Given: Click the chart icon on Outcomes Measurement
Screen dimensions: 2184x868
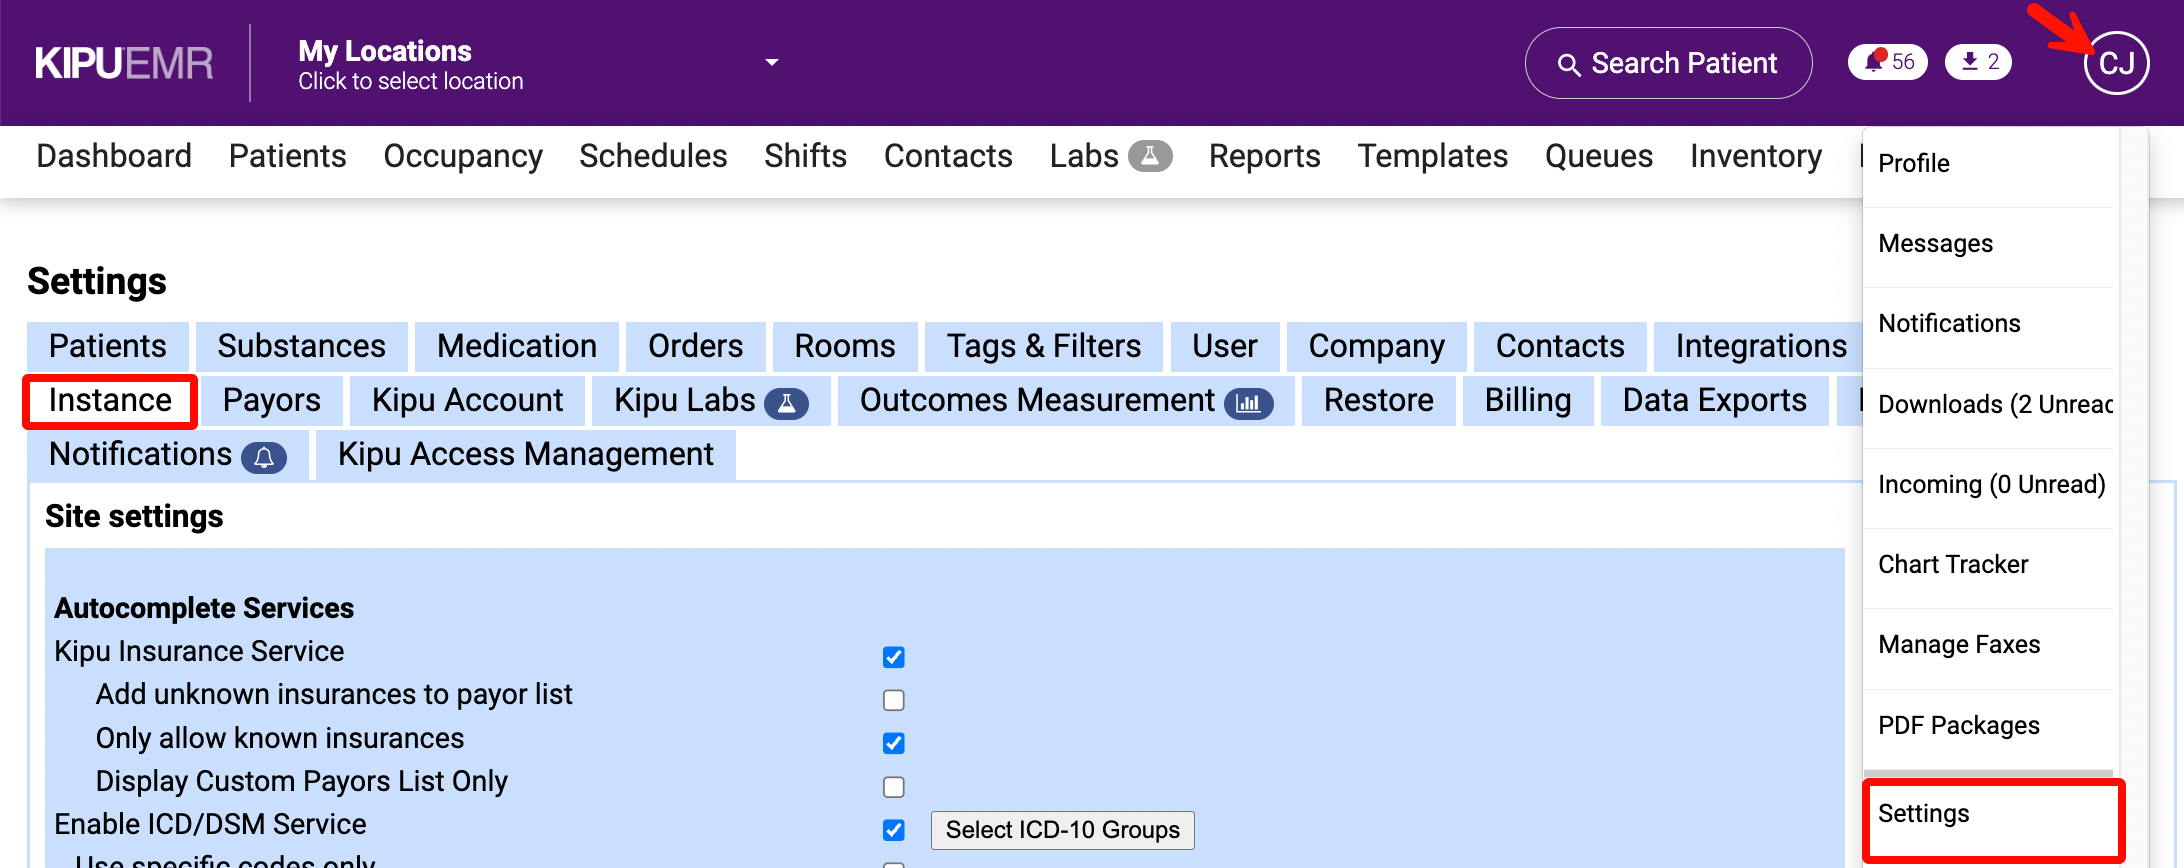Looking at the screenshot, I should tap(1248, 403).
